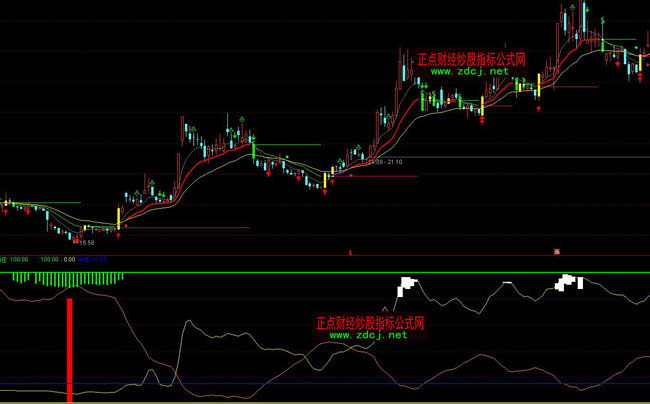This screenshot has height=404, width=650.
Task: Click the 15.50 low price label
Action: (88, 242)
